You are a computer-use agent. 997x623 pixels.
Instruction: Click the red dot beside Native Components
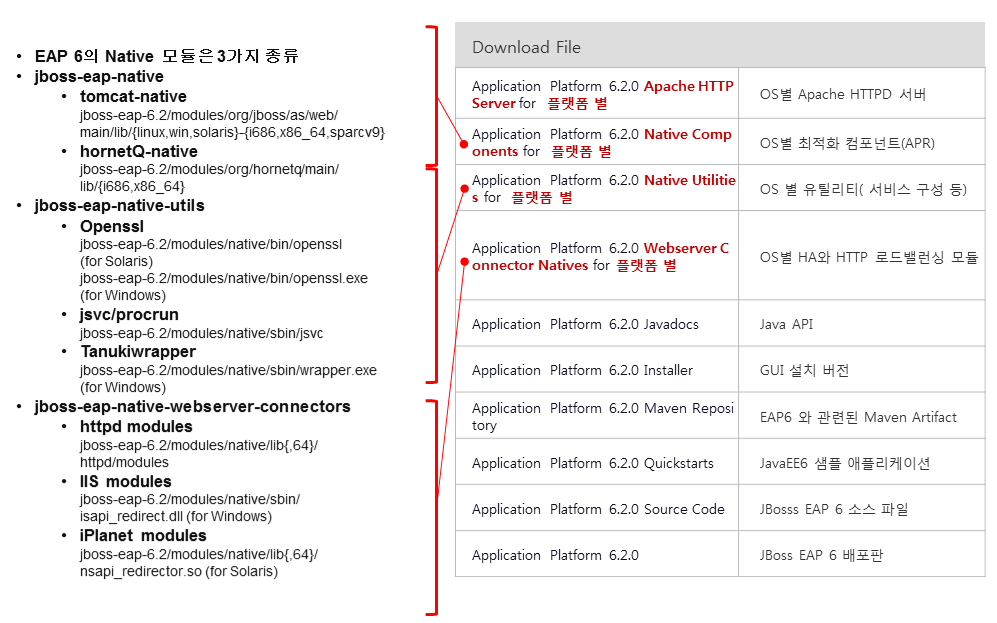pyautogui.click(x=464, y=143)
